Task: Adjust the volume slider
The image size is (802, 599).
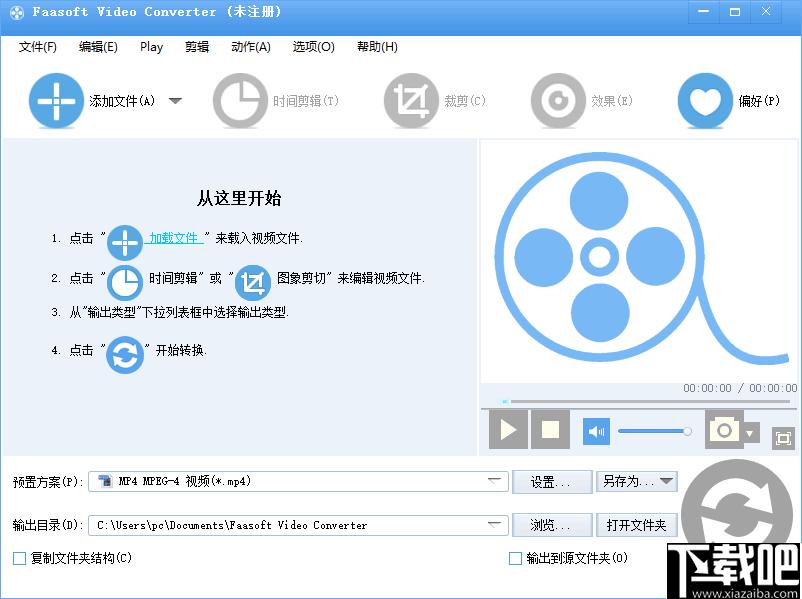Action: coord(655,431)
